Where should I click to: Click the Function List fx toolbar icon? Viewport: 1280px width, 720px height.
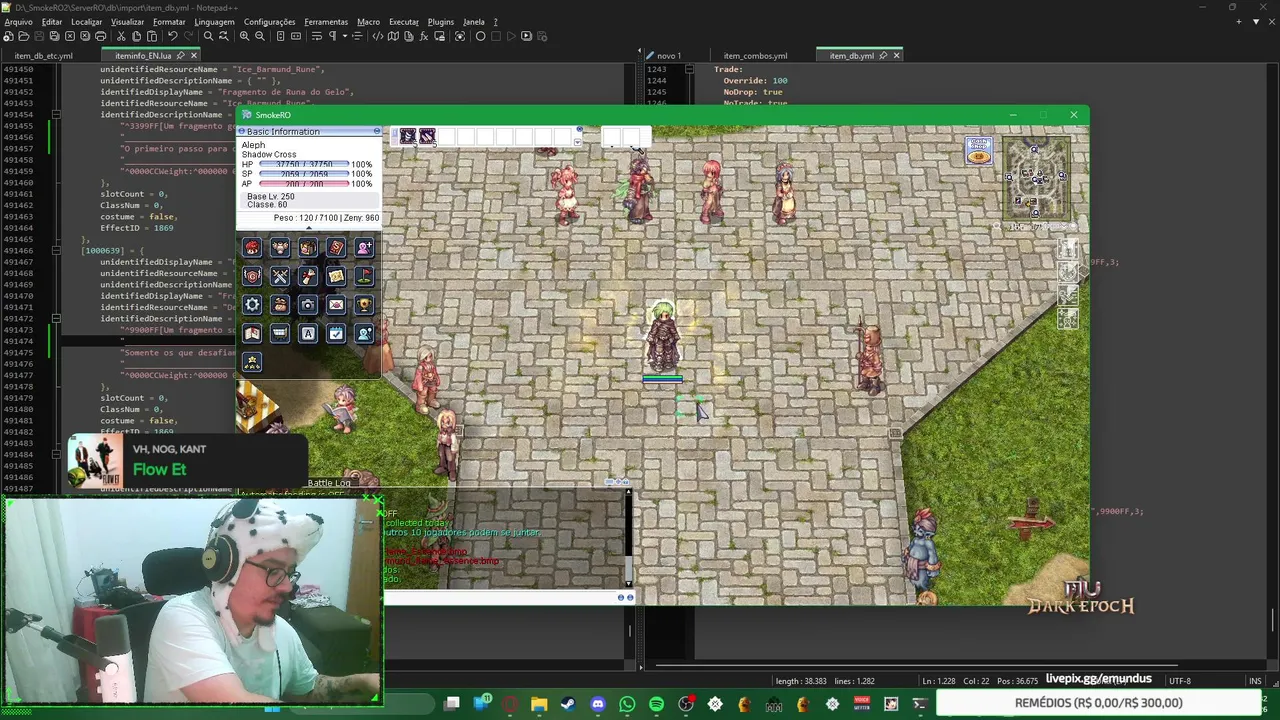(424, 36)
